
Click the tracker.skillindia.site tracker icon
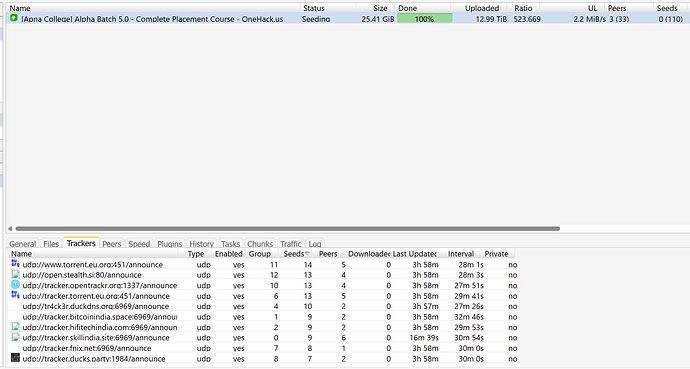tap(15, 337)
